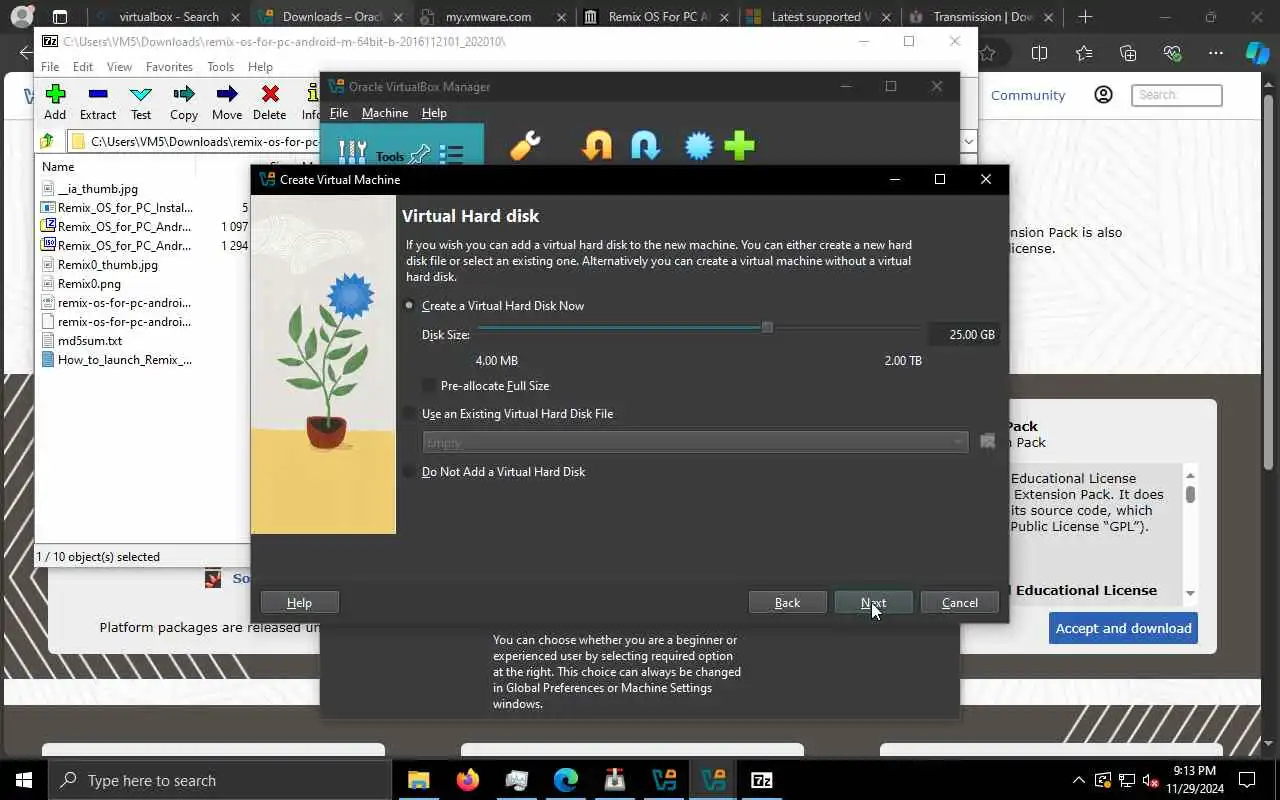
Task: Expand the 7-Zip address path dropdown
Action: (x=968, y=141)
